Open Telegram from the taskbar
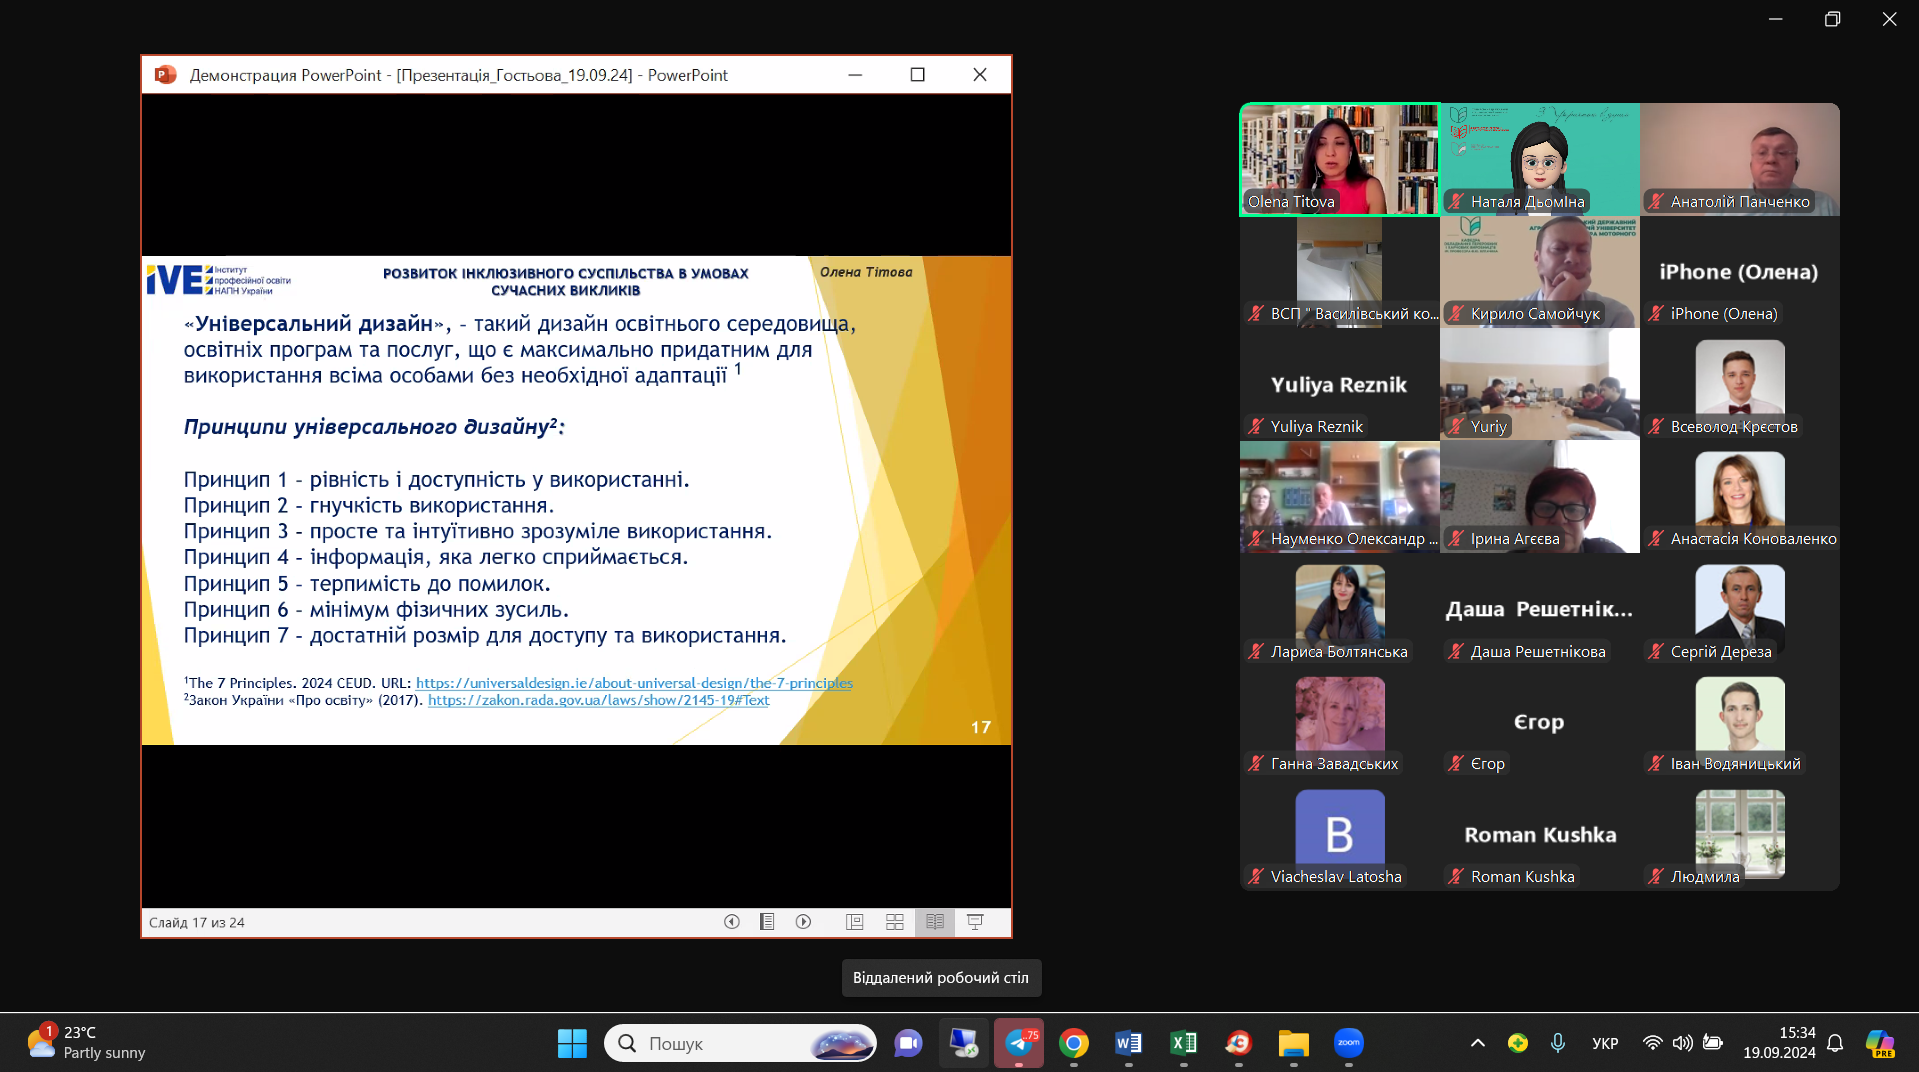Image resolution: width=1919 pixels, height=1072 pixels. coord(1019,1043)
